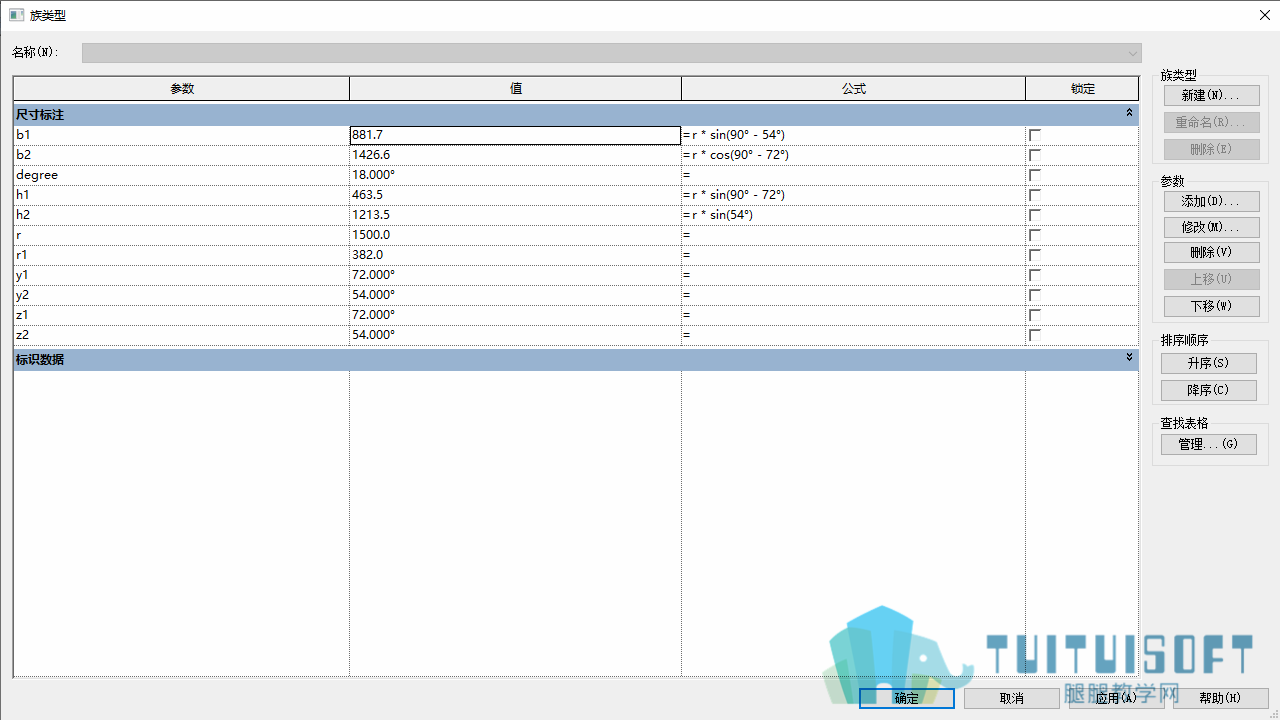Sort parameters with 升序(S)

coord(1208,363)
